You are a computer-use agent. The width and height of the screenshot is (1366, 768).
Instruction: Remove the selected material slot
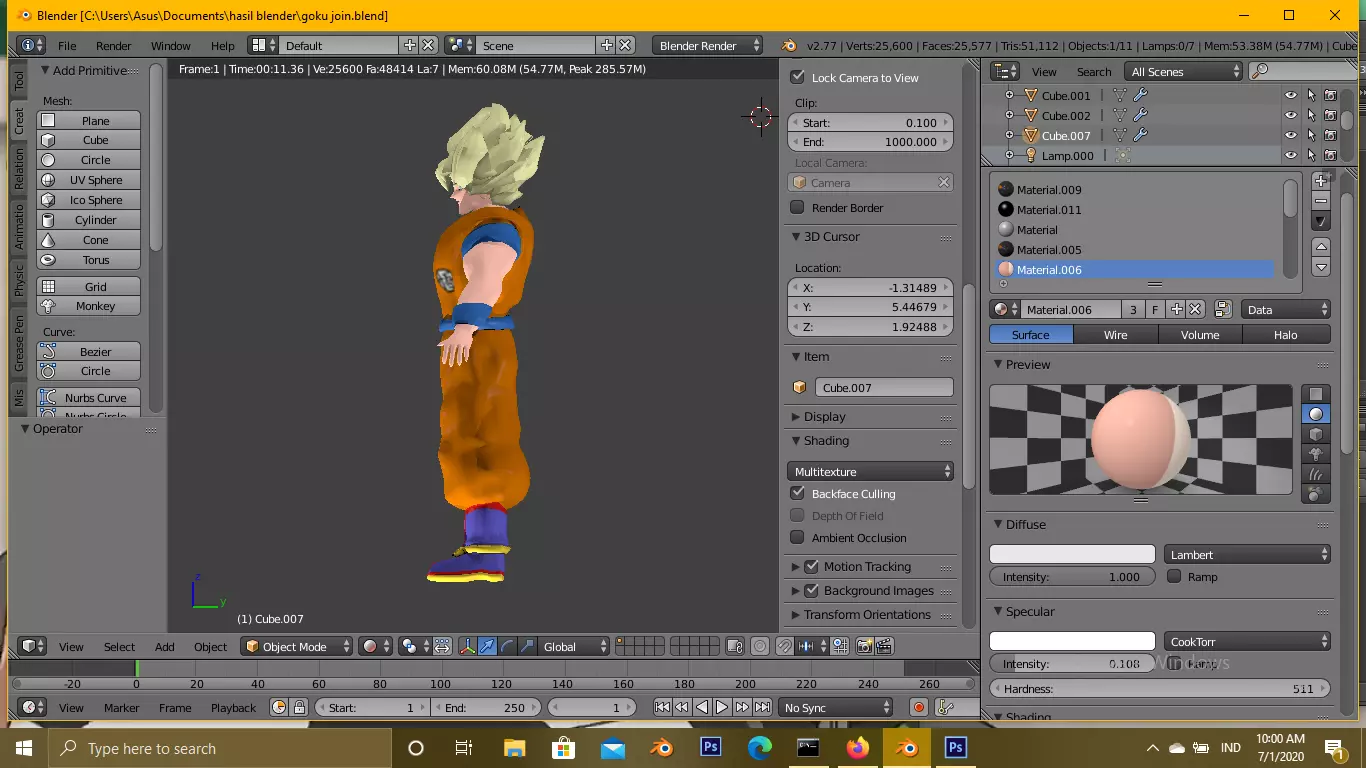pyautogui.click(x=1321, y=201)
